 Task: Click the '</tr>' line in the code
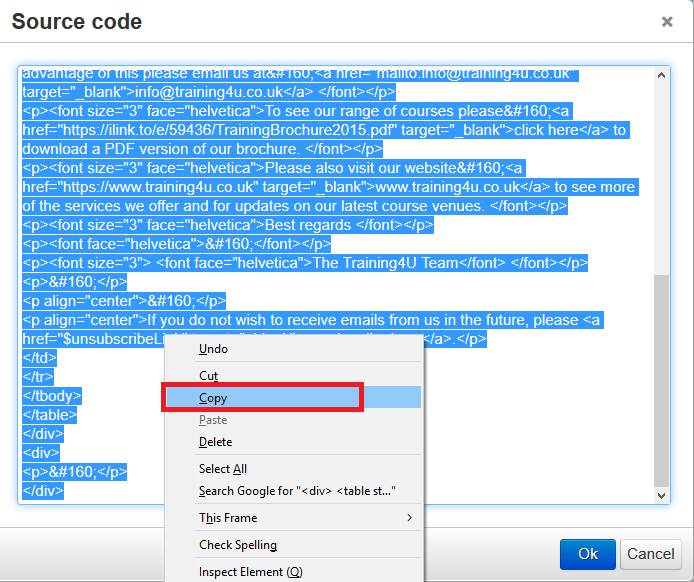tap(38, 377)
